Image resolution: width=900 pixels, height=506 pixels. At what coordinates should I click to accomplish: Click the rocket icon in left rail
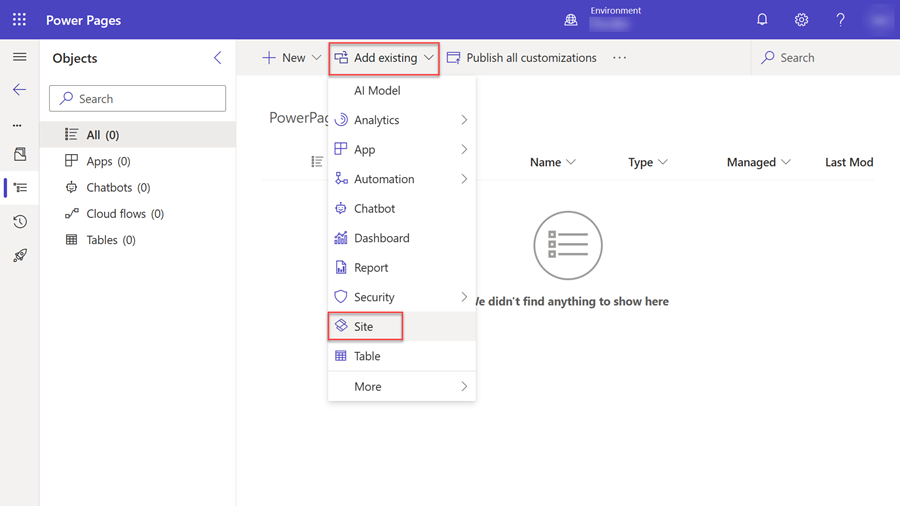point(19,256)
